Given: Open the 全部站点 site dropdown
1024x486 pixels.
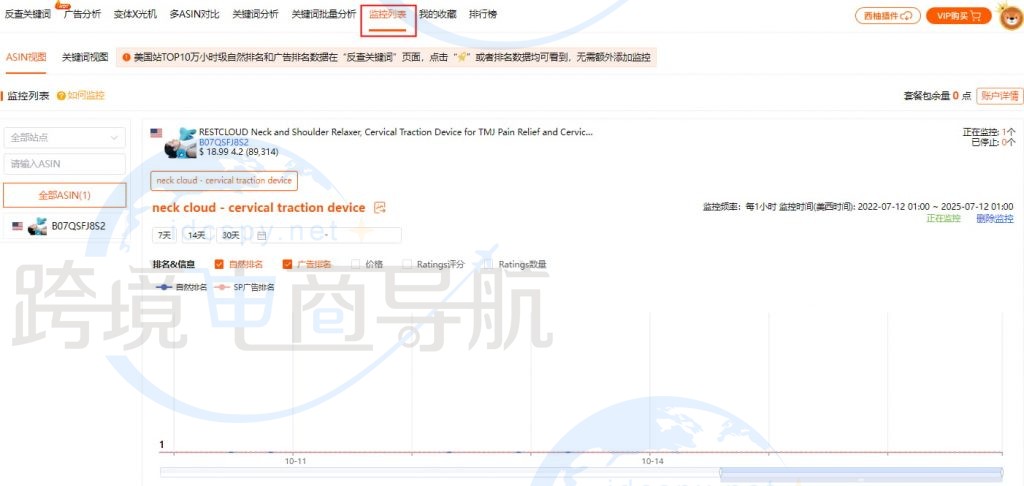Looking at the screenshot, I should [65, 137].
